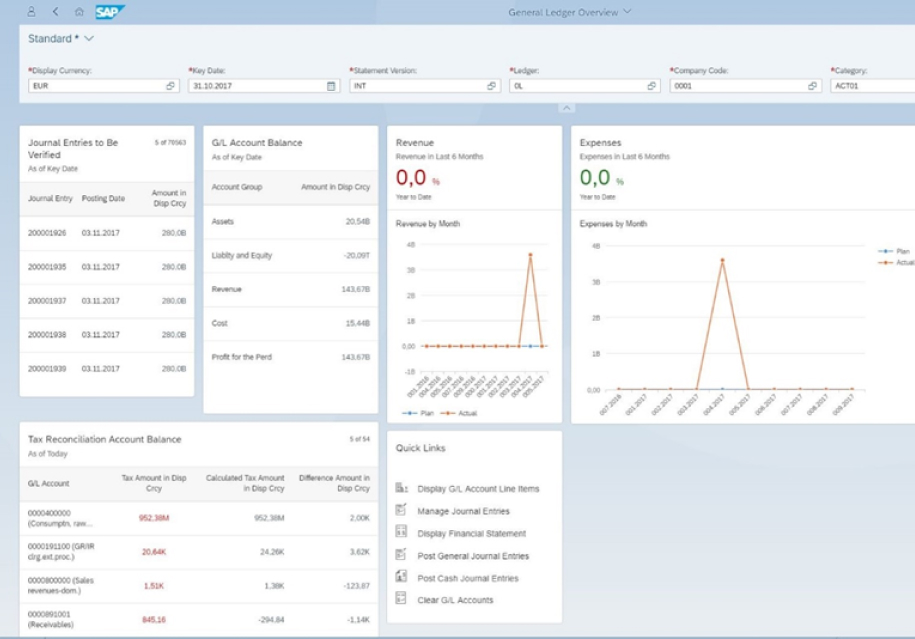Click the Key Date input field
Image resolution: width=915 pixels, height=639 pixels.
(263, 86)
